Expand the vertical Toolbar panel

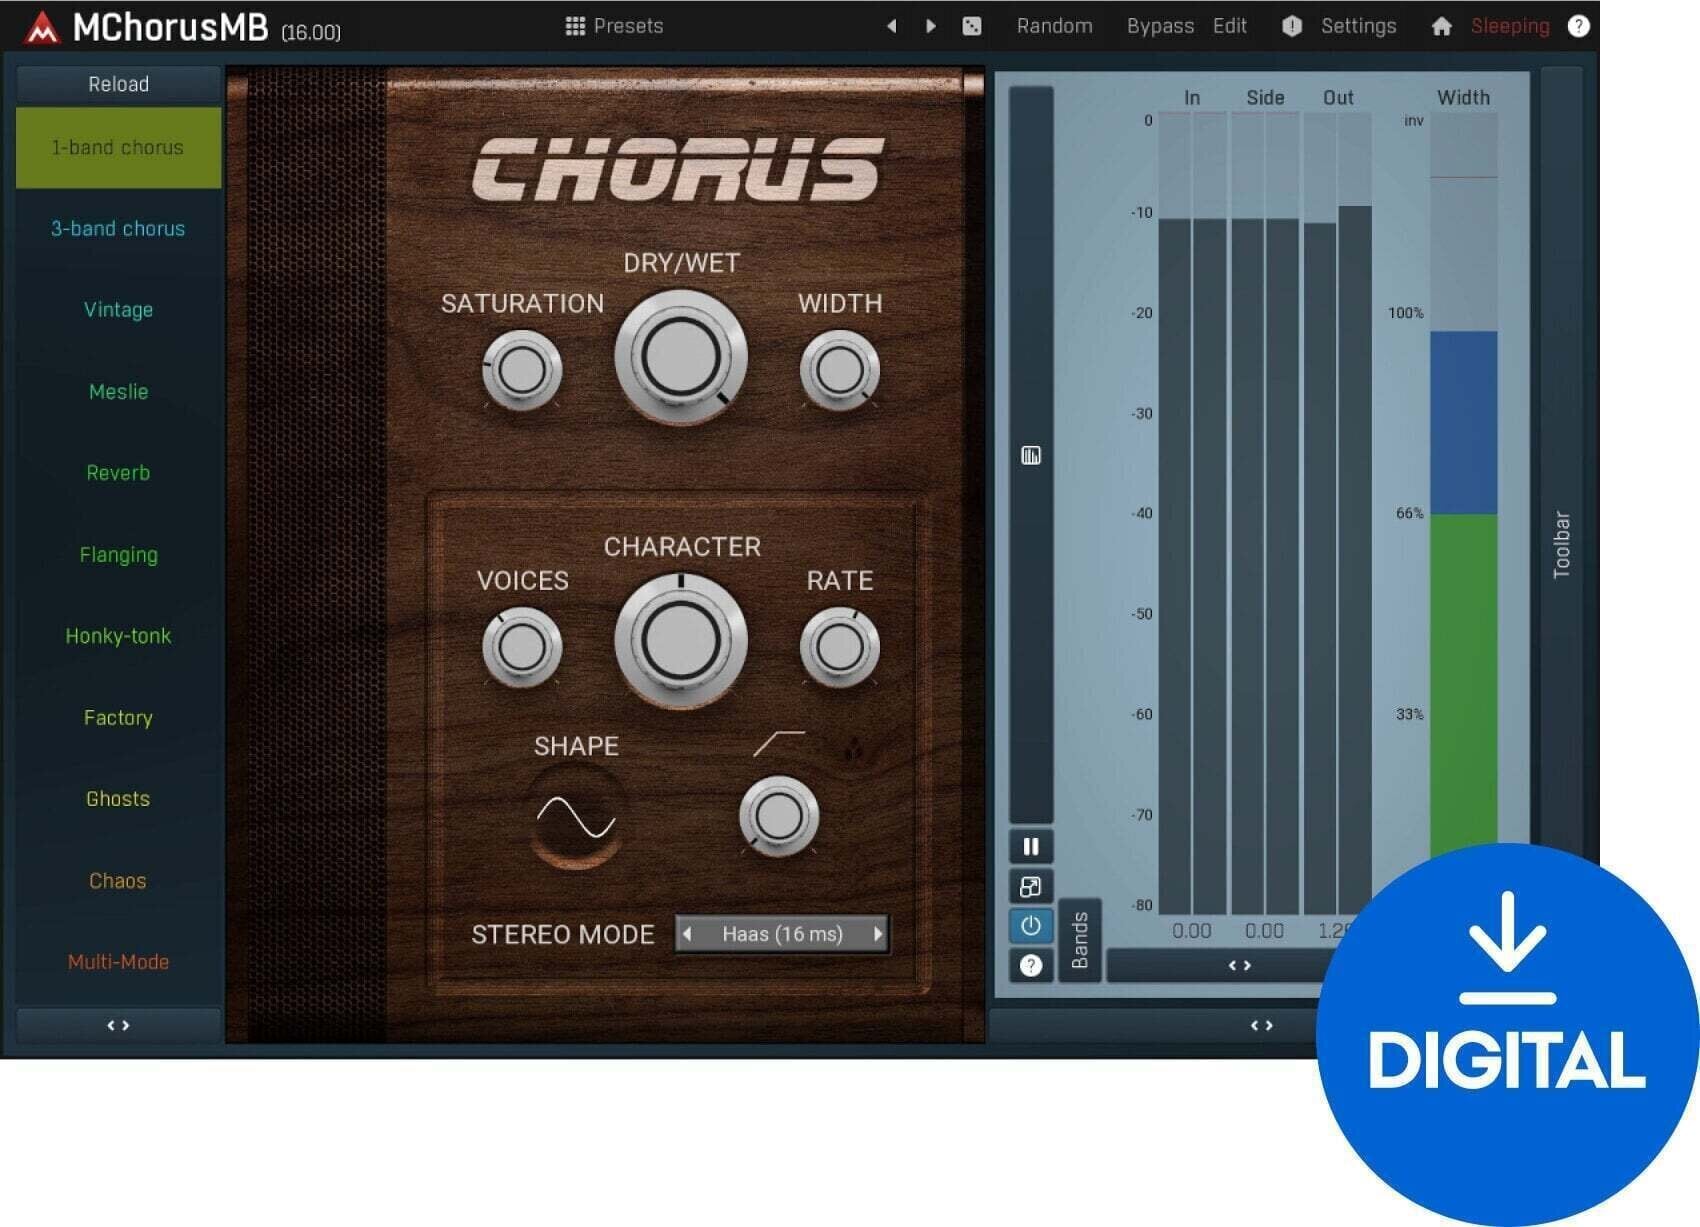coord(1561,545)
